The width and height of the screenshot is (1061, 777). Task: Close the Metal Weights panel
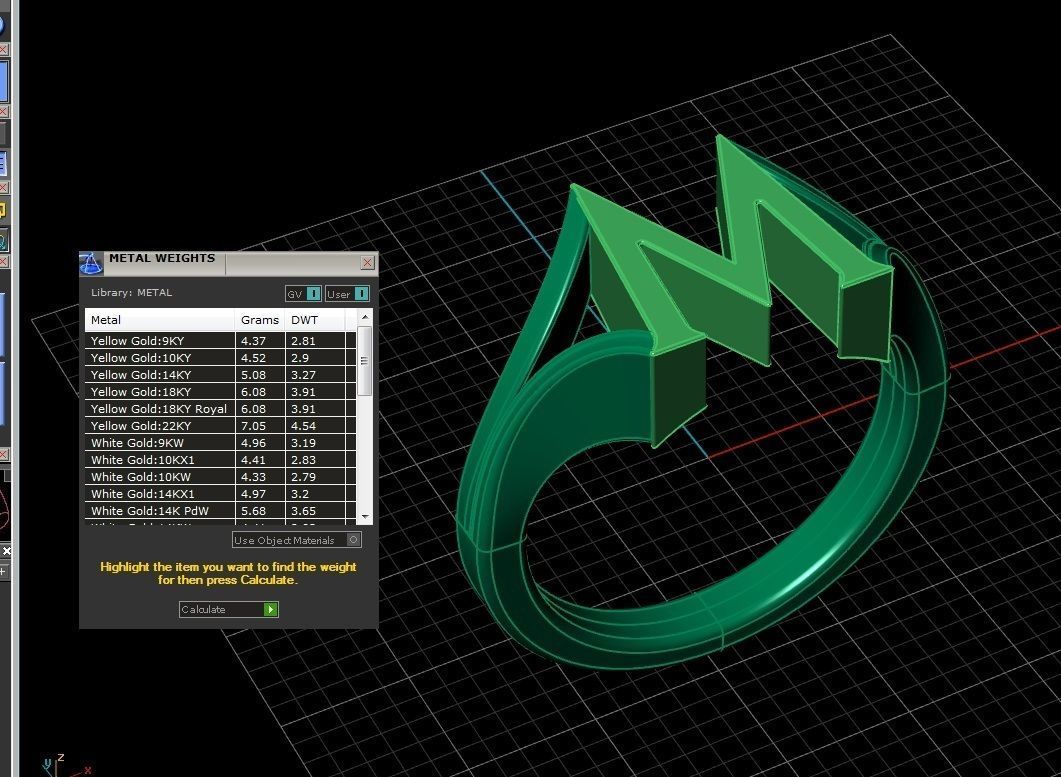pos(367,263)
